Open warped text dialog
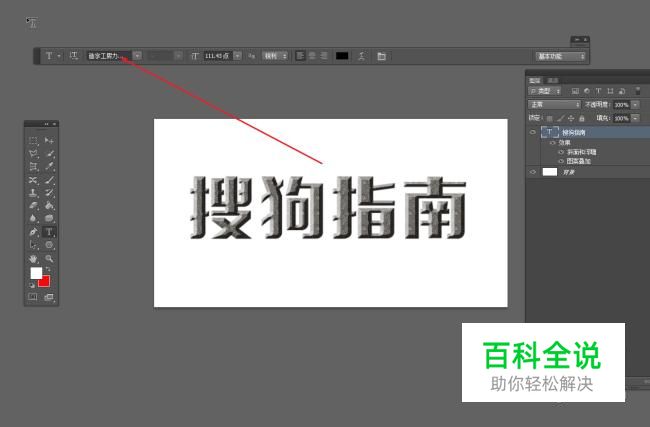 click(361, 56)
